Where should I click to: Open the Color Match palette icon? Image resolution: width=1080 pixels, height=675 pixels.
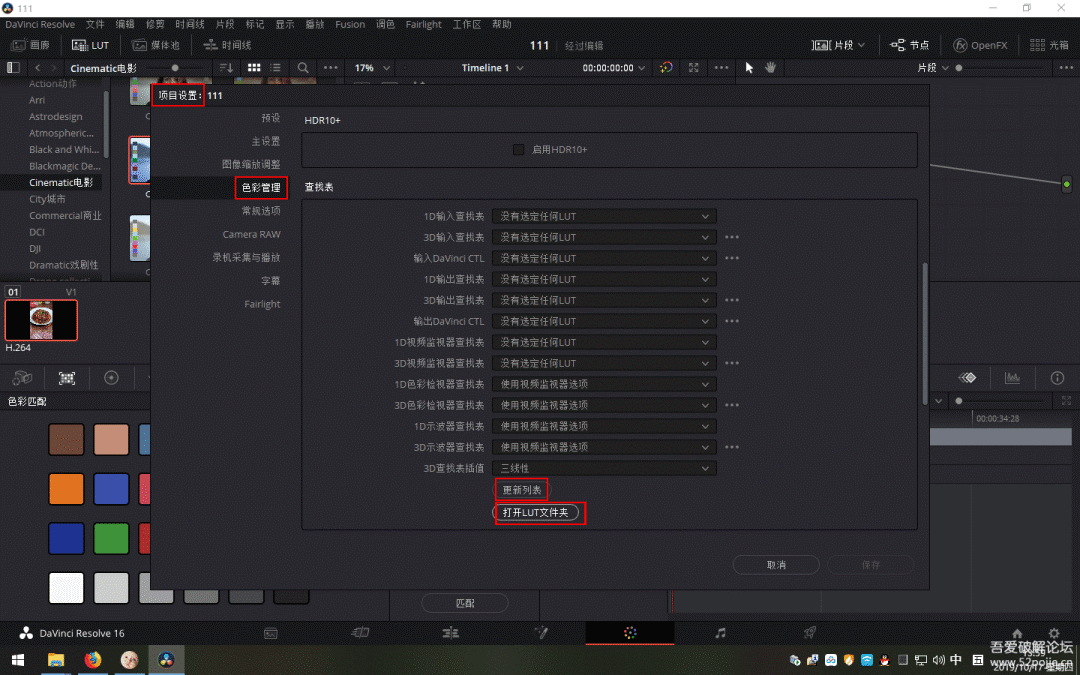click(x=67, y=377)
